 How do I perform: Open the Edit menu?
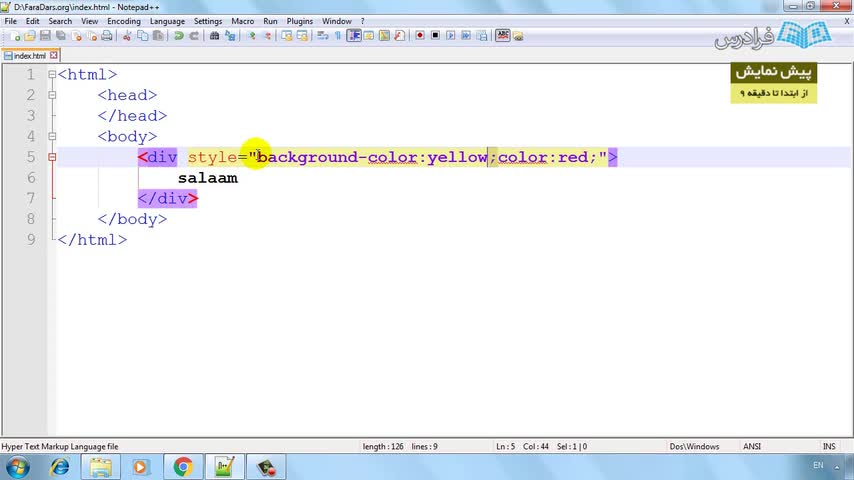[33, 21]
